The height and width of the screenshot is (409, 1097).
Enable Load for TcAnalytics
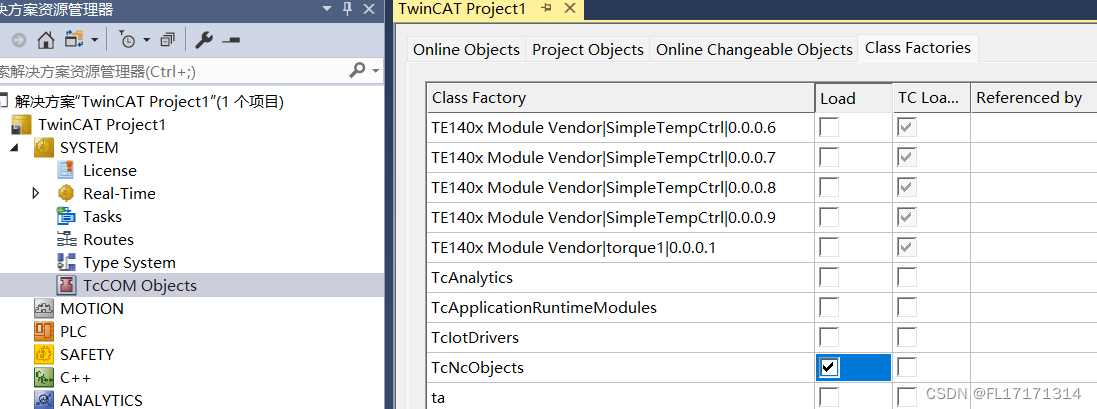click(829, 278)
